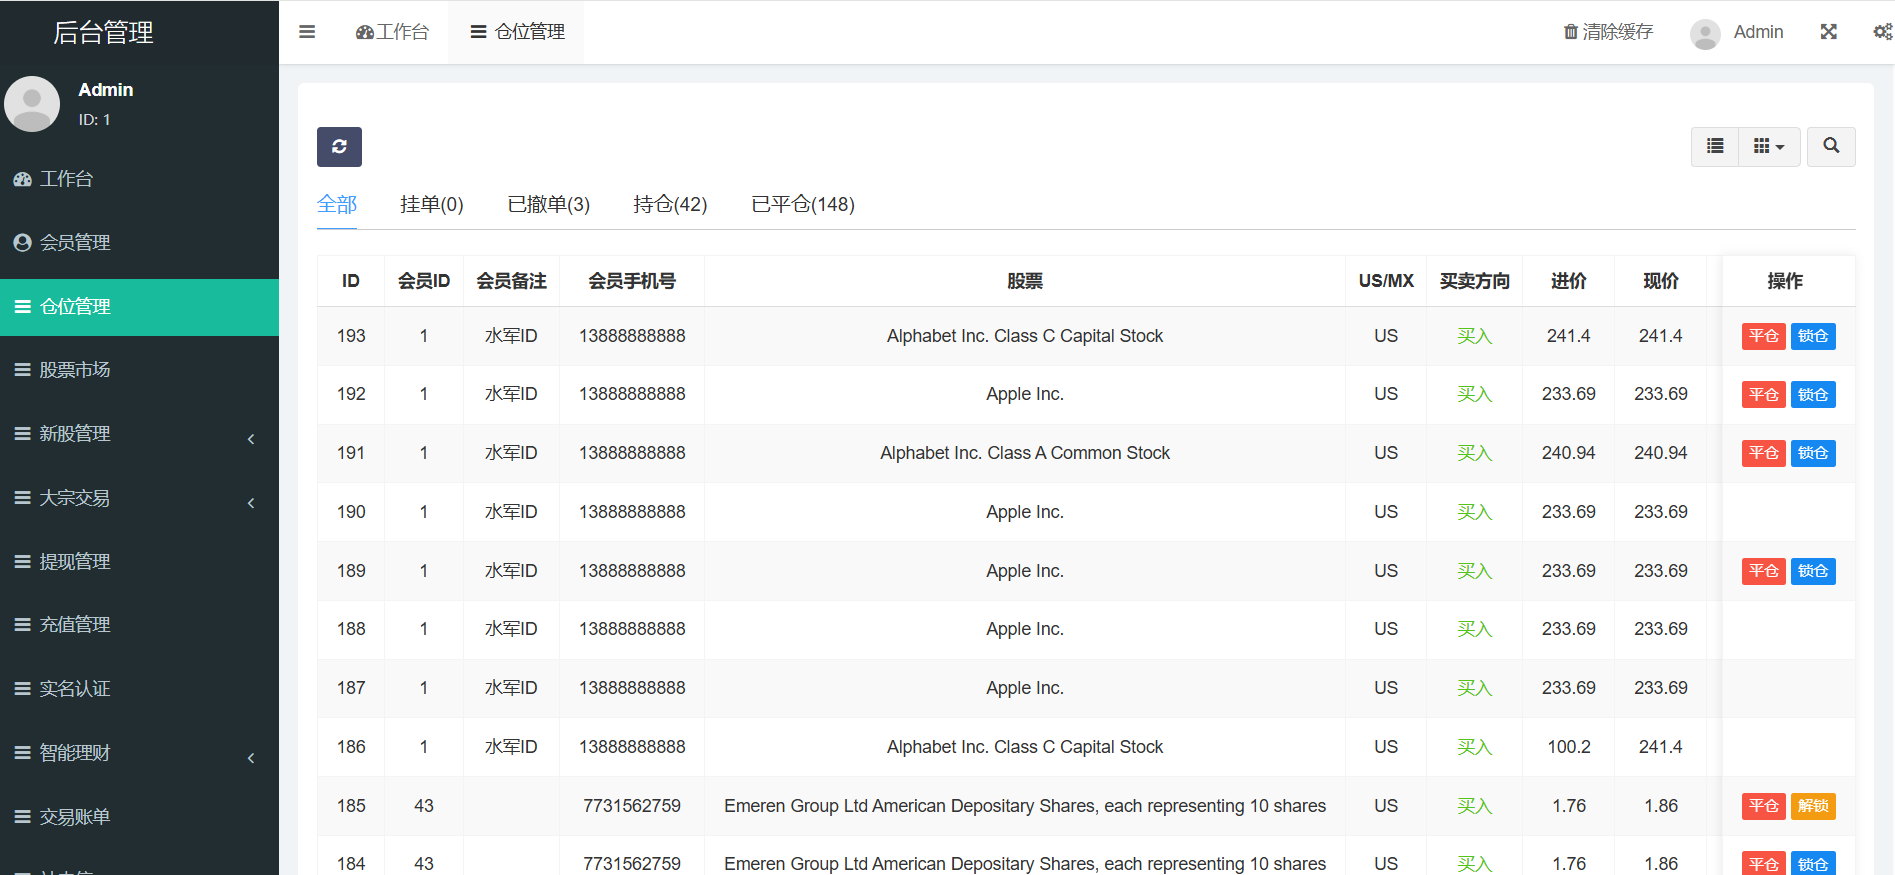Switch to the 持仓(42) tab

pyautogui.click(x=670, y=205)
